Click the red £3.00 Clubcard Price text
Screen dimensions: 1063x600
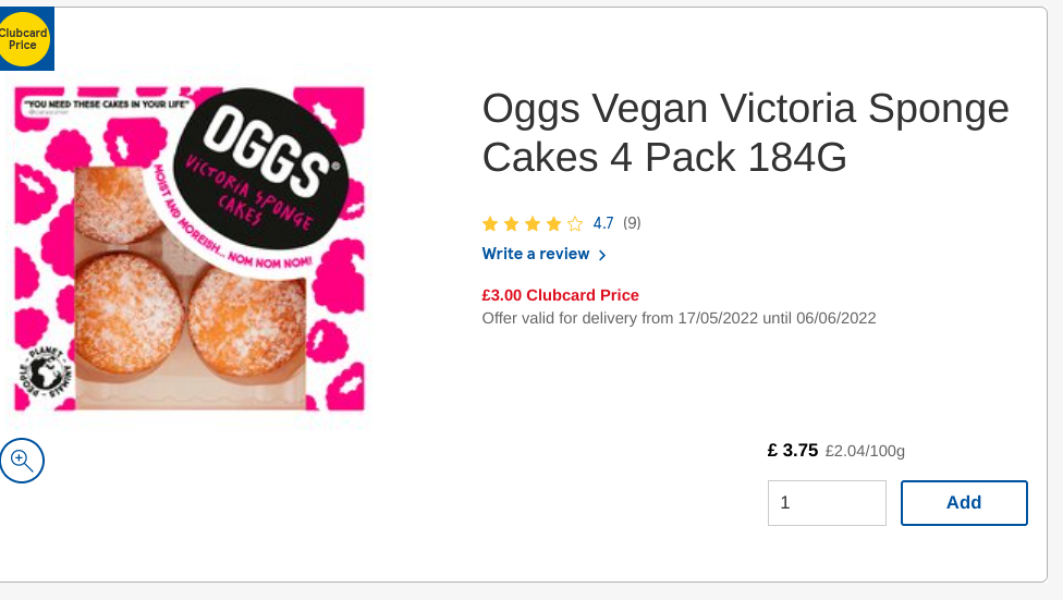tap(558, 295)
